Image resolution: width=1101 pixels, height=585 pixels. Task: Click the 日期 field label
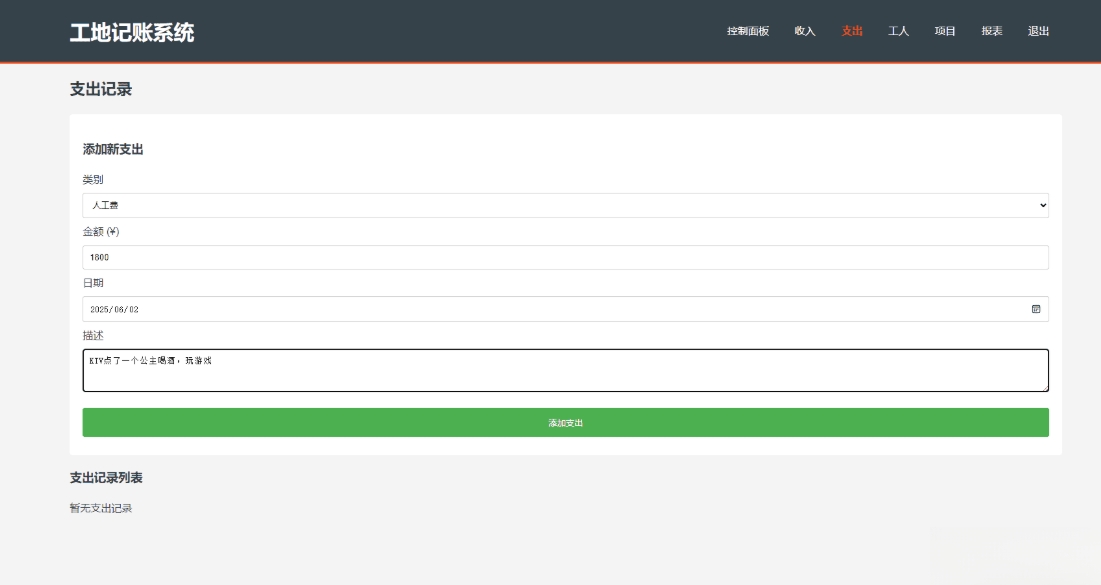tap(93, 283)
